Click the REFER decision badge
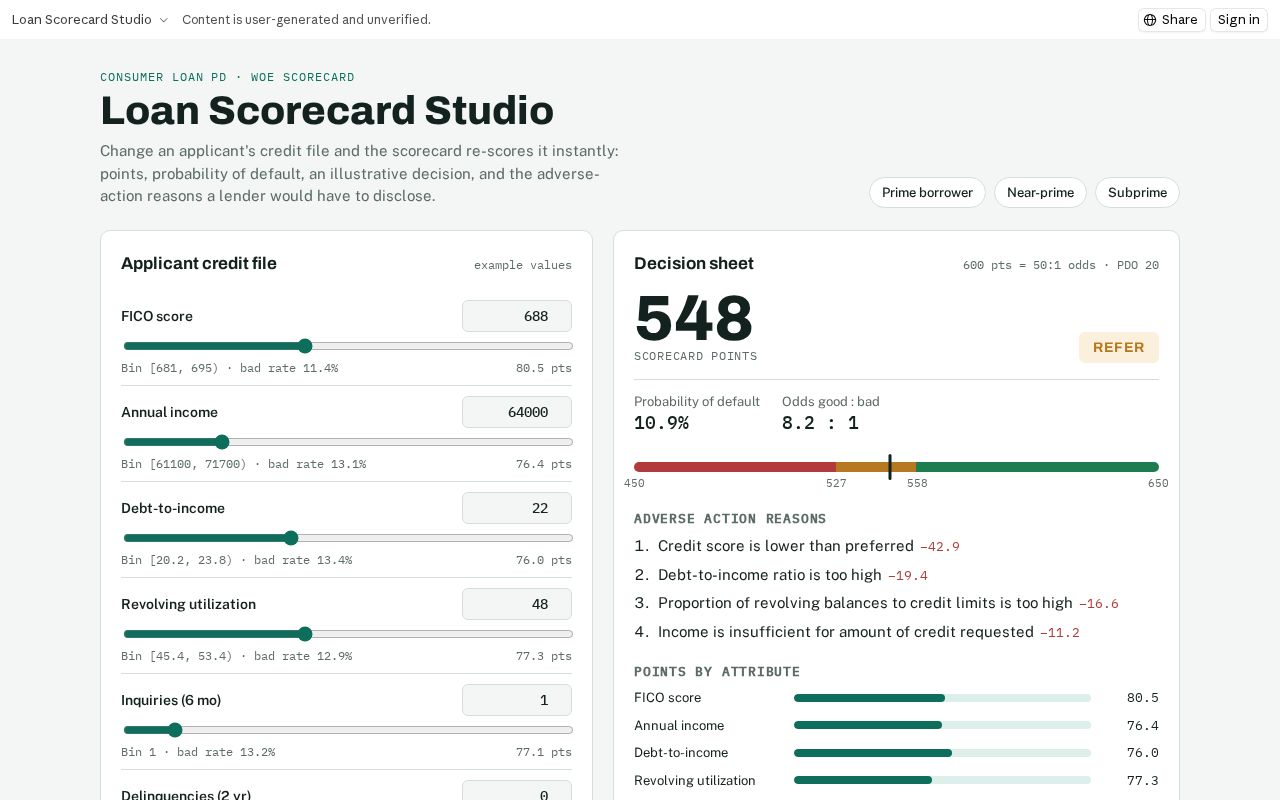The height and width of the screenshot is (800, 1280). pyautogui.click(x=1118, y=347)
